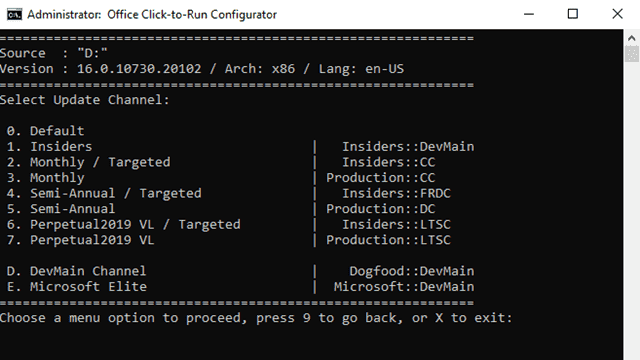Minimize the Office Click-to-Run Configurator window
This screenshot has width=640, height=360.
pyautogui.click(x=529, y=14)
